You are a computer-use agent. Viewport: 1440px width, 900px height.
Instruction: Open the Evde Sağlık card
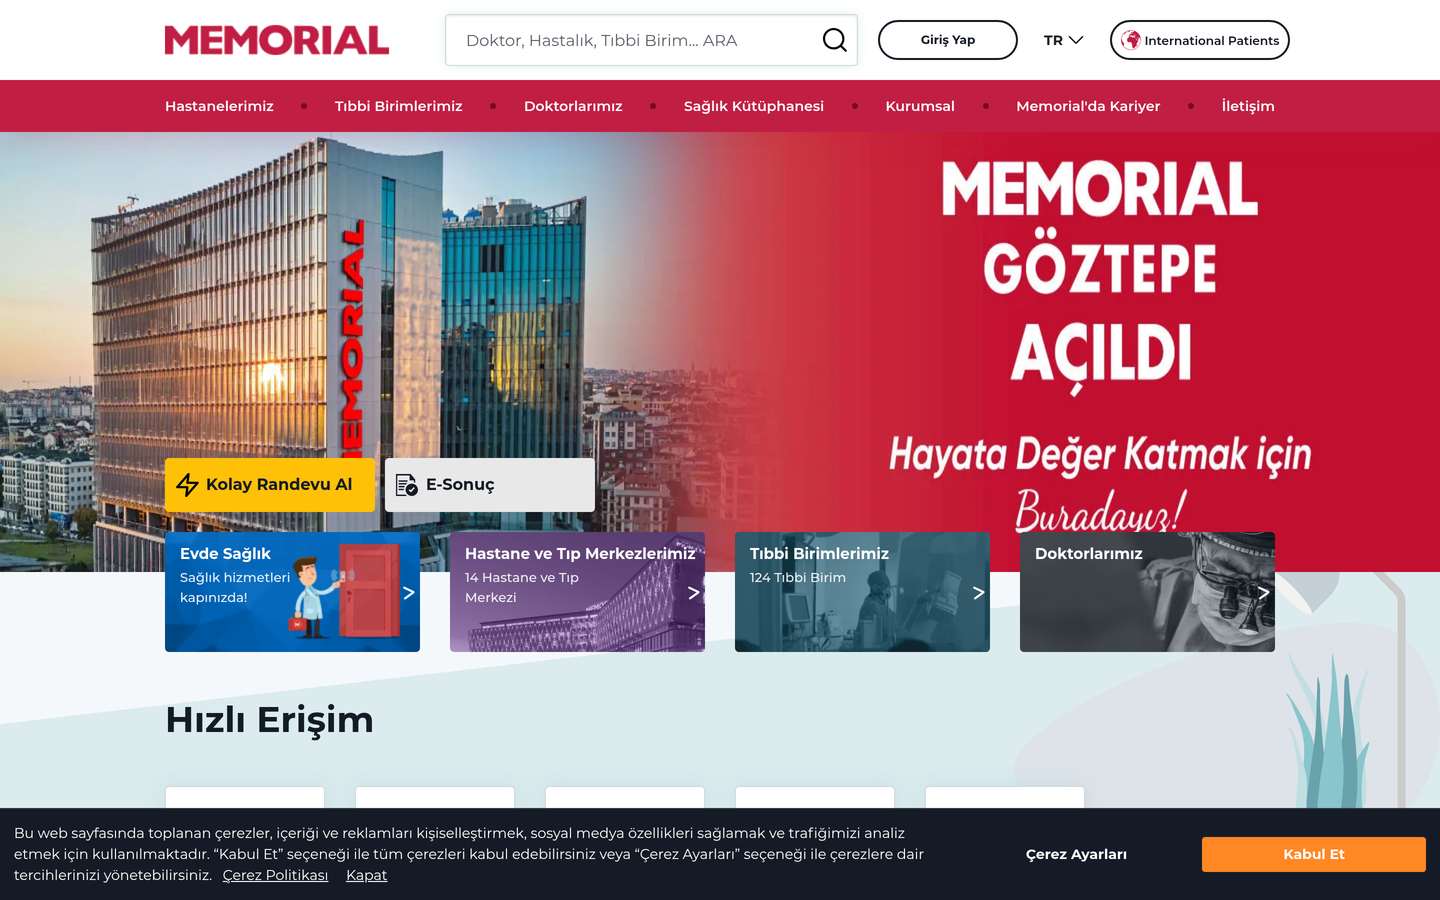[x=292, y=592]
